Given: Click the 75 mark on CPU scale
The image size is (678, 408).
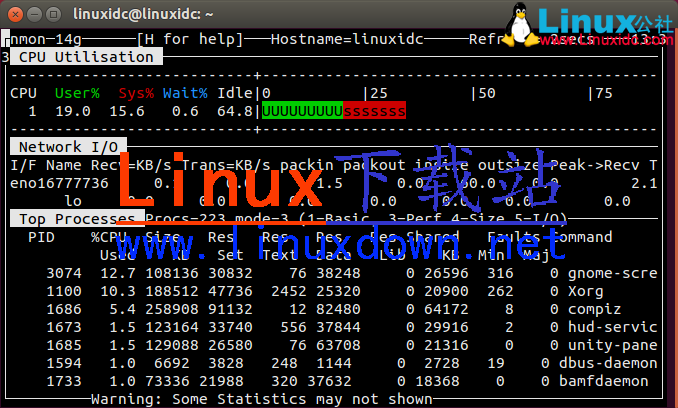Looking at the screenshot, I should click(x=604, y=93).
